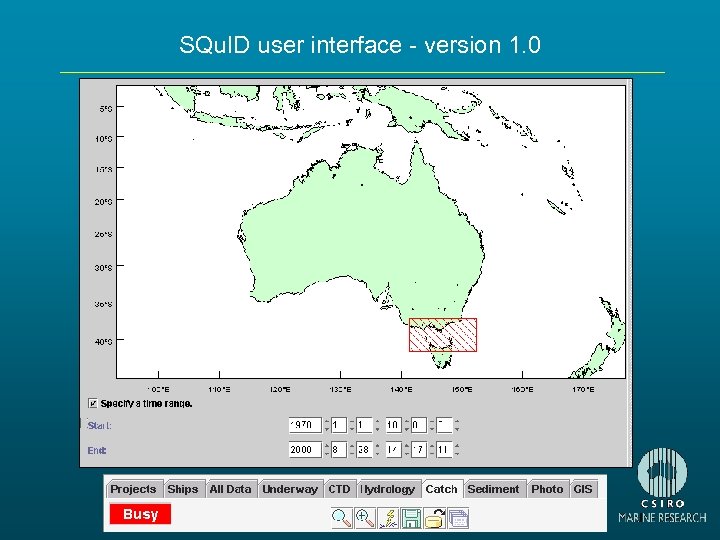Open the Sediment tab
This screenshot has height=540, width=720.
(493, 489)
